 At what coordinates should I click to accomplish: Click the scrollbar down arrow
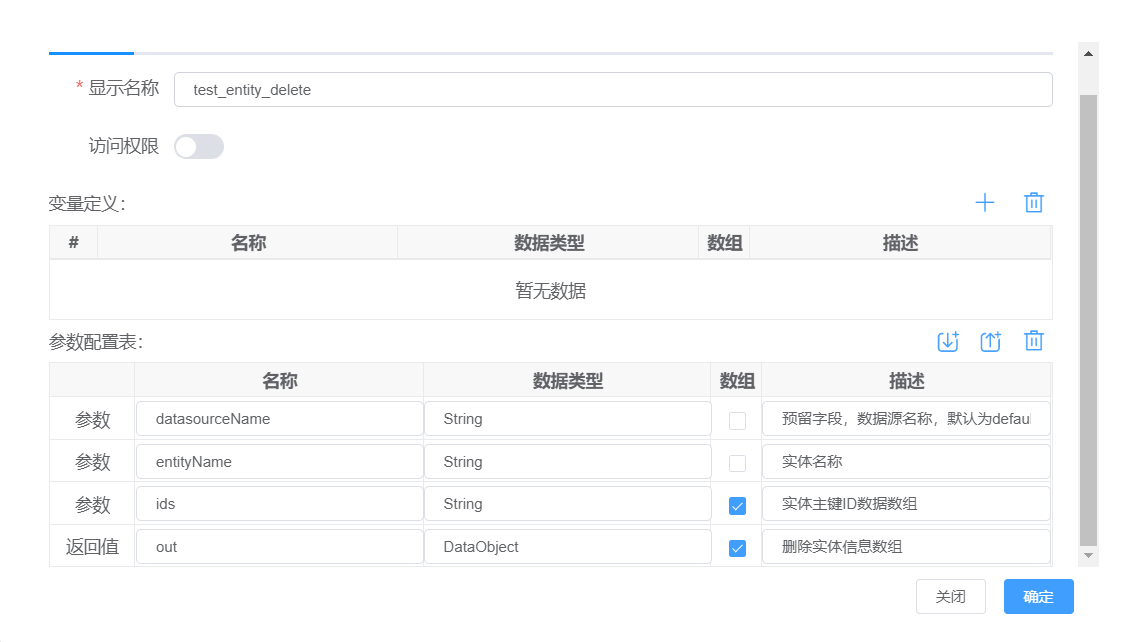(x=1089, y=555)
